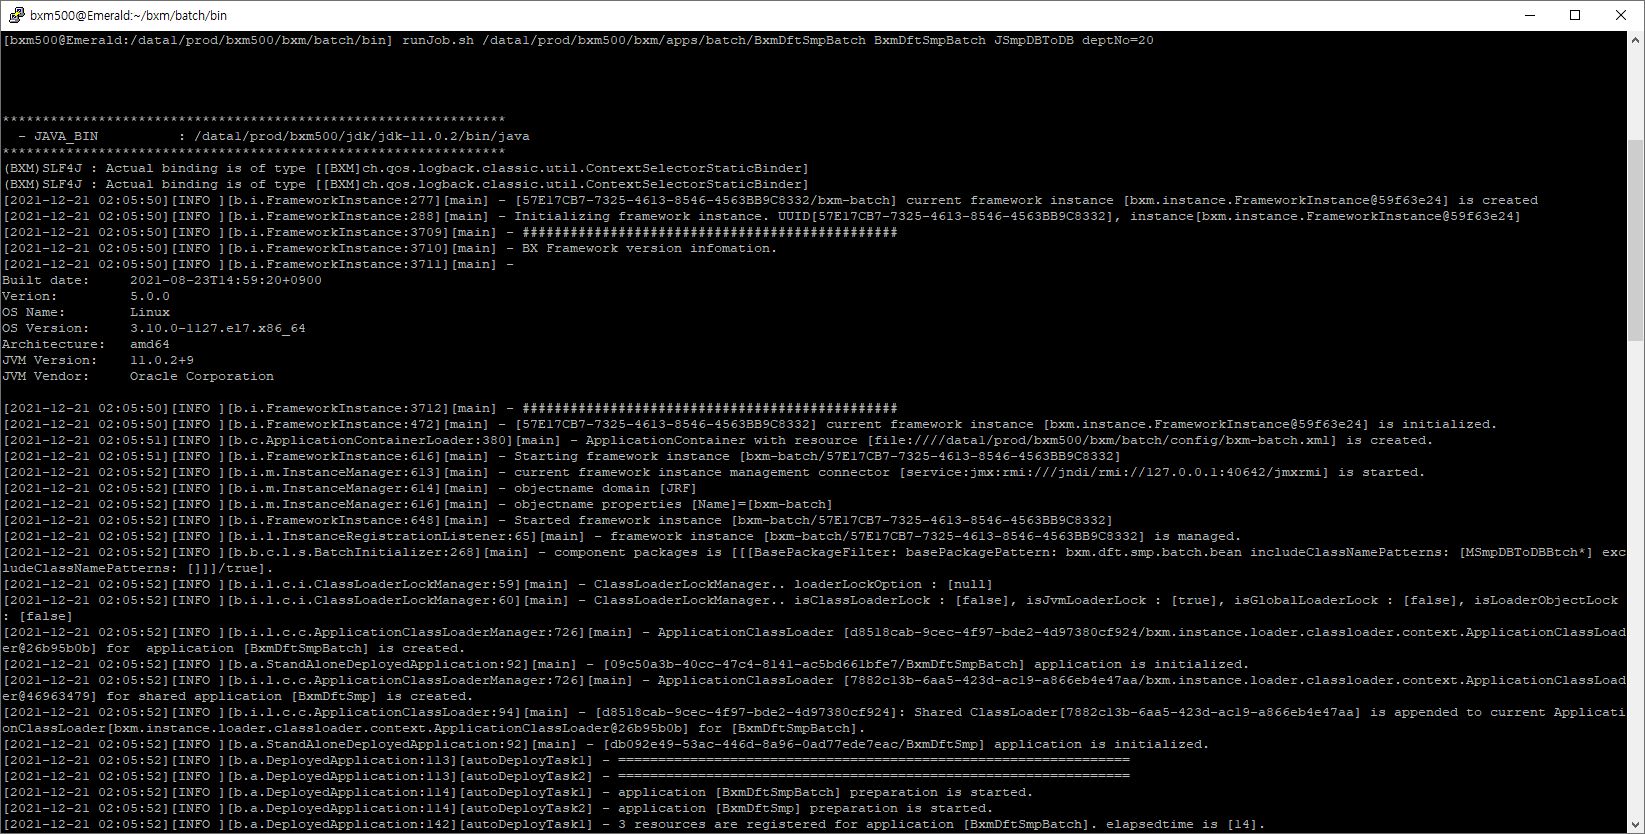Click the JSmpDBToDB job name in command
The height and width of the screenshot is (834, 1645).
pyautogui.click(x=1033, y=41)
